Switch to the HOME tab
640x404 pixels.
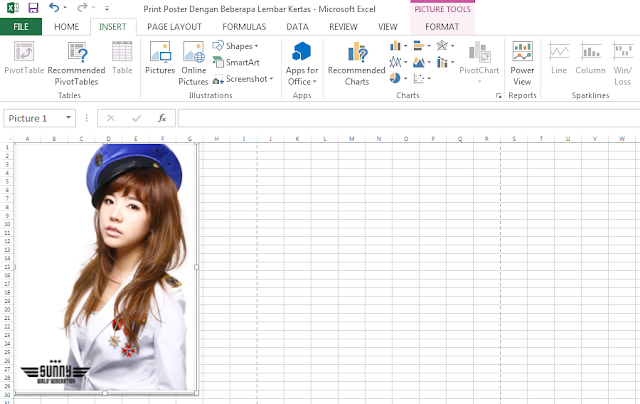tap(67, 27)
